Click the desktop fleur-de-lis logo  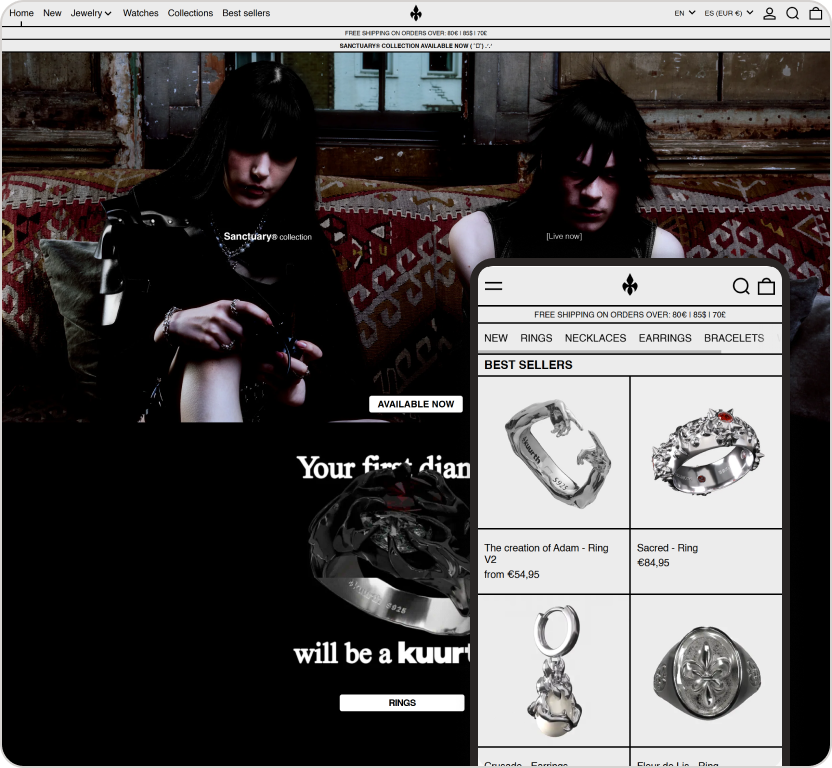click(416, 13)
